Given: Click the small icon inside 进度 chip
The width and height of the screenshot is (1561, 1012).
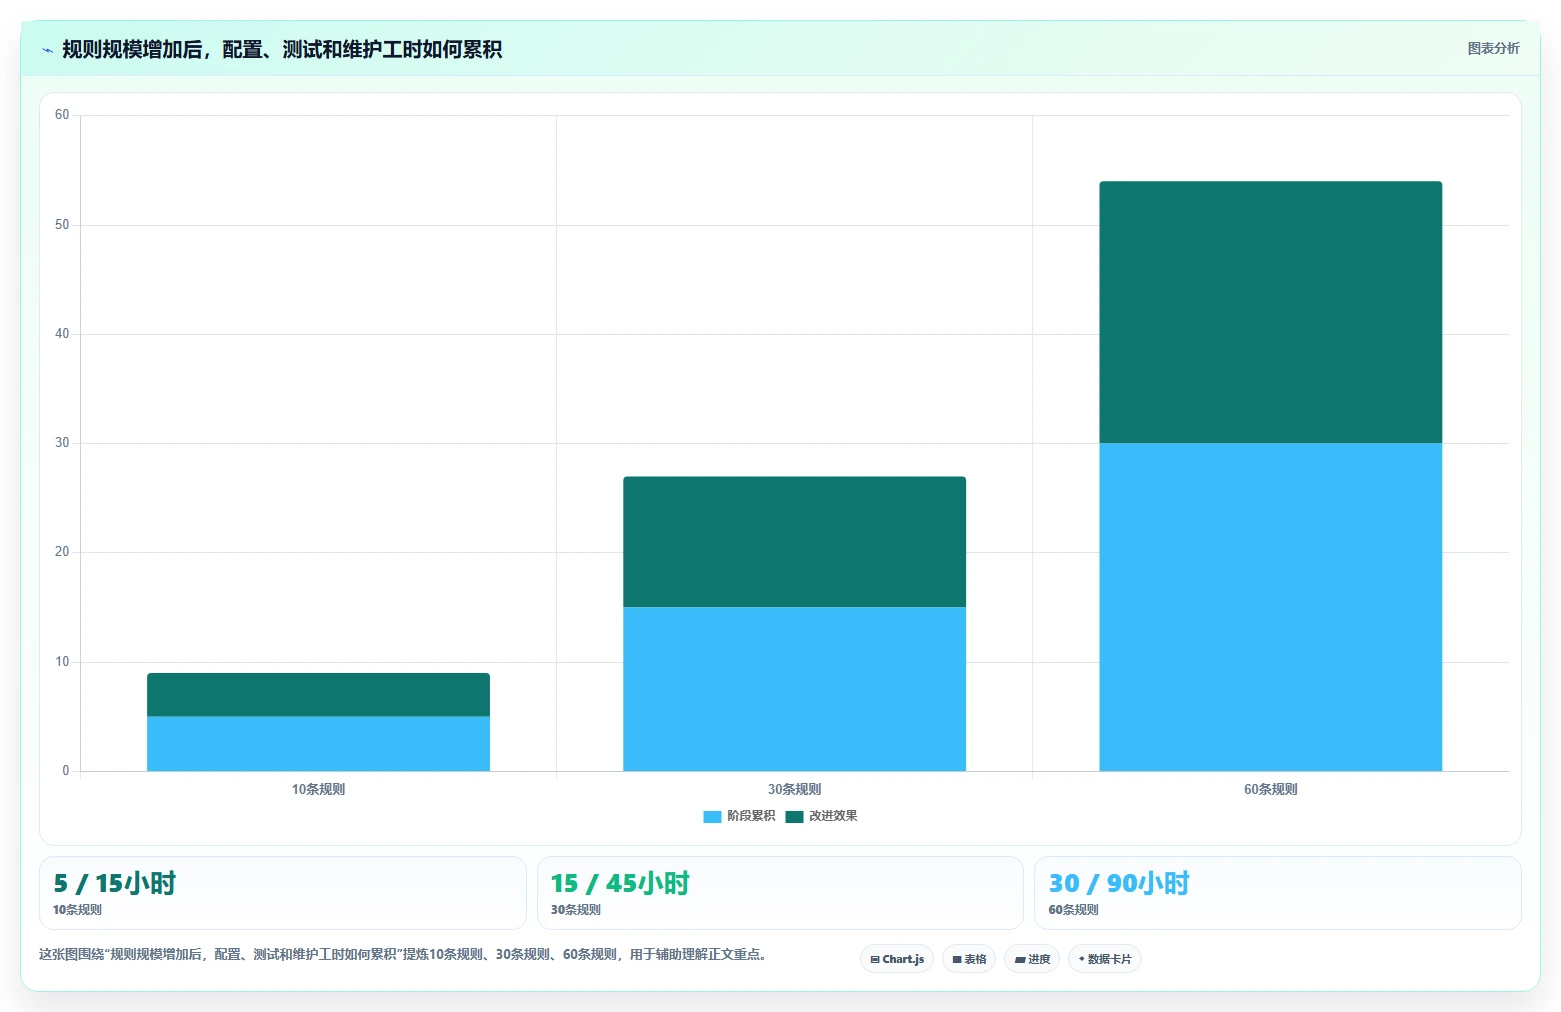Looking at the screenshot, I should tap(1020, 960).
